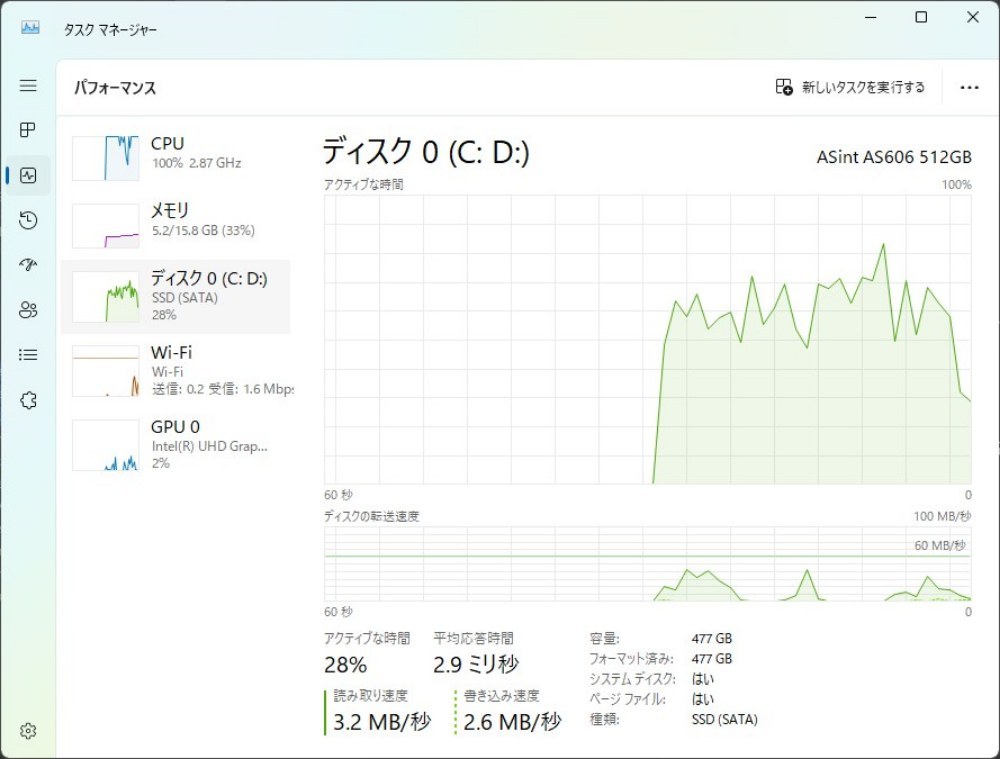Select the メモリ performance entry
Image resolution: width=1000 pixels, height=759 pixels.
pos(175,225)
